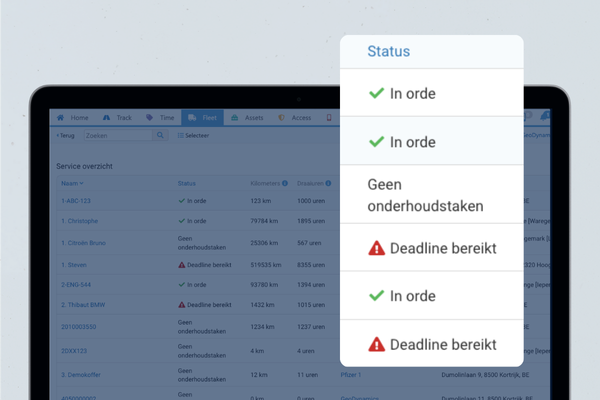Click the Status column header in table
The image size is (600, 400).
[x=187, y=183]
